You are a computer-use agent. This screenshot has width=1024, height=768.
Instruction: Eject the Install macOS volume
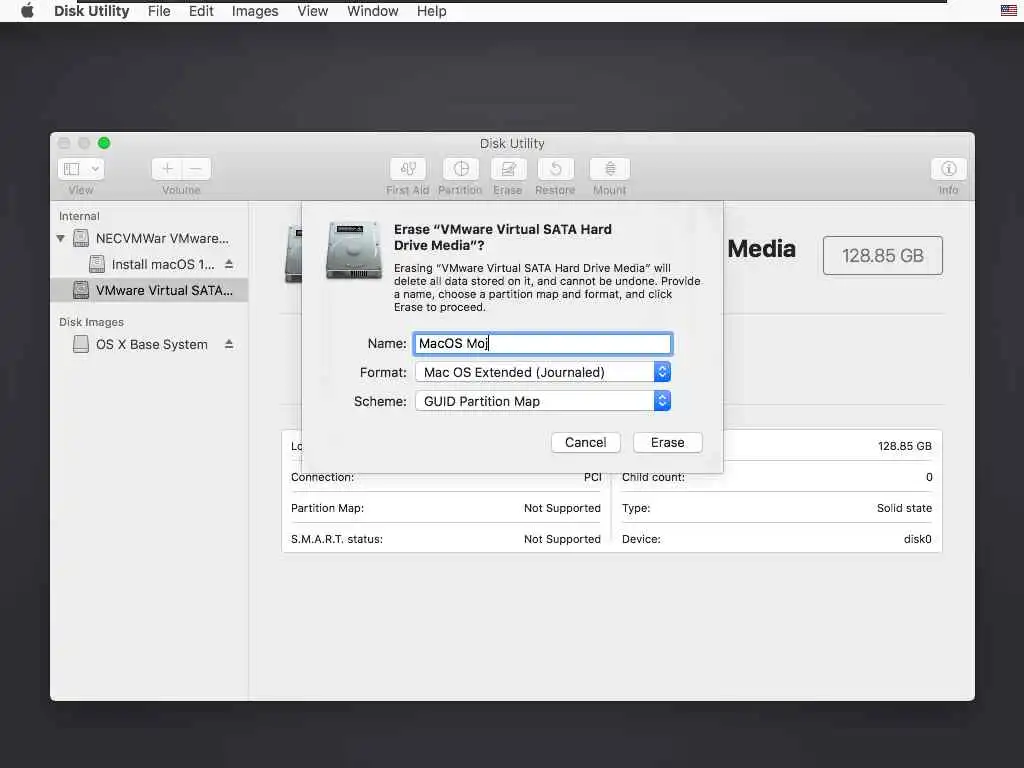(x=229, y=264)
